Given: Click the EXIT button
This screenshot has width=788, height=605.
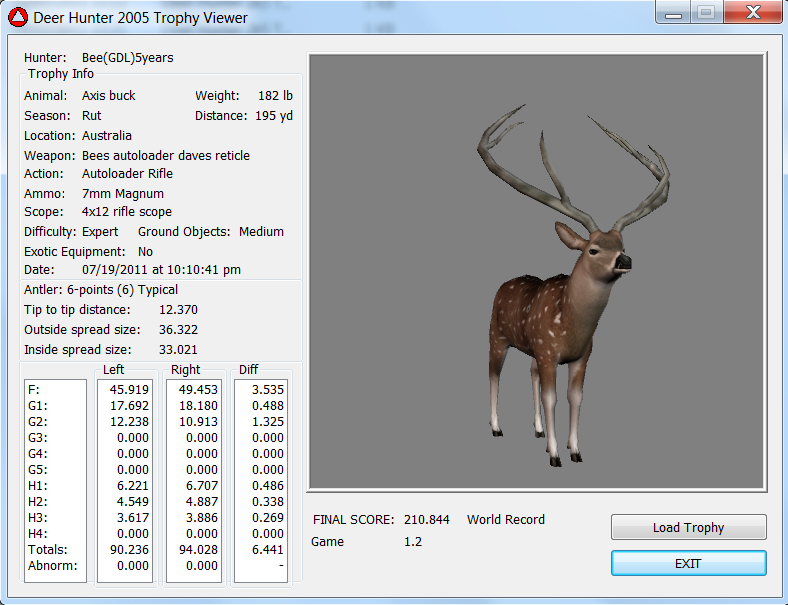Looking at the screenshot, I should coord(688,564).
